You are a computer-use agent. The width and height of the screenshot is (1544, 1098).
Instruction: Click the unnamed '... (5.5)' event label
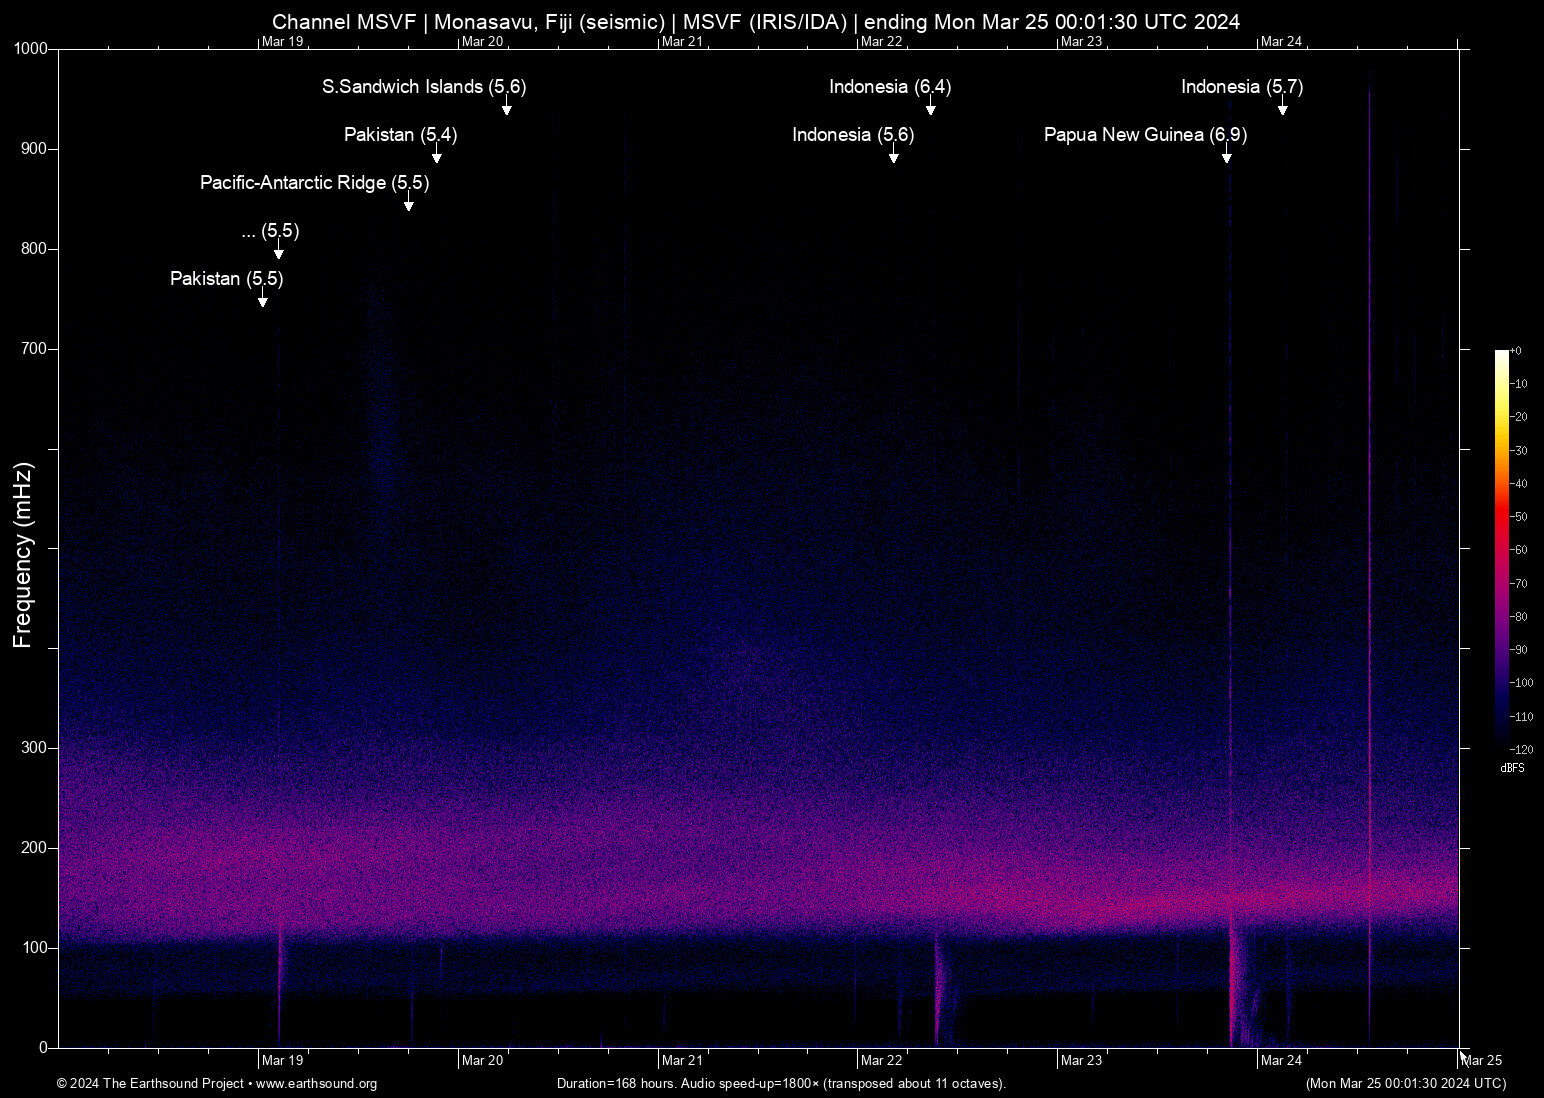pyautogui.click(x=270, y=231)
